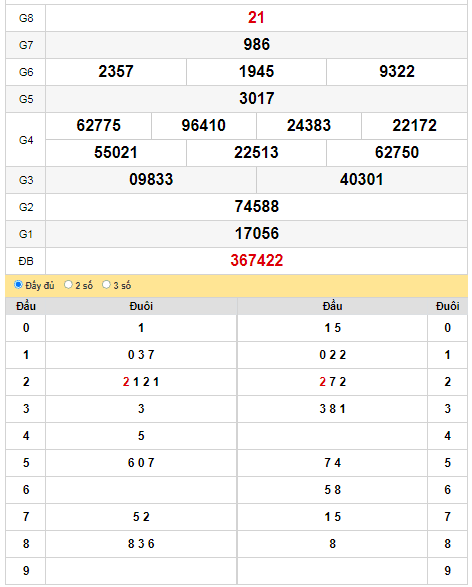Select the "2 số" radio option
472x587 pixels.
point(68,285)
